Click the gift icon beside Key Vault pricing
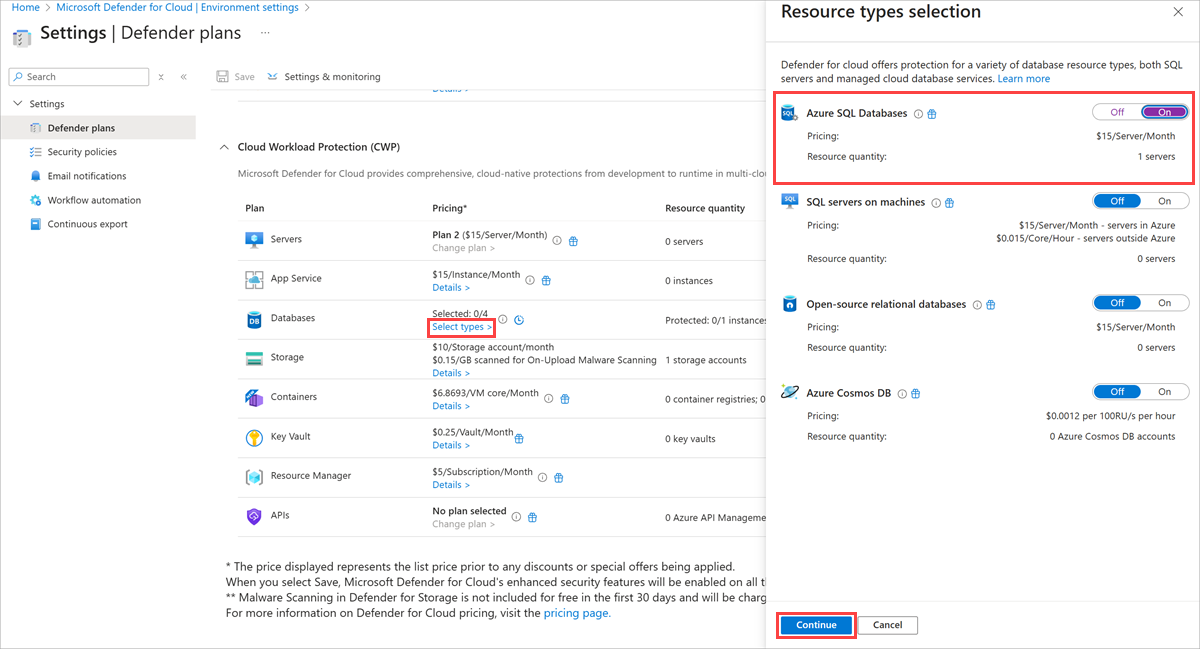This screenshot has width=1200, height=649. [520, 438]
